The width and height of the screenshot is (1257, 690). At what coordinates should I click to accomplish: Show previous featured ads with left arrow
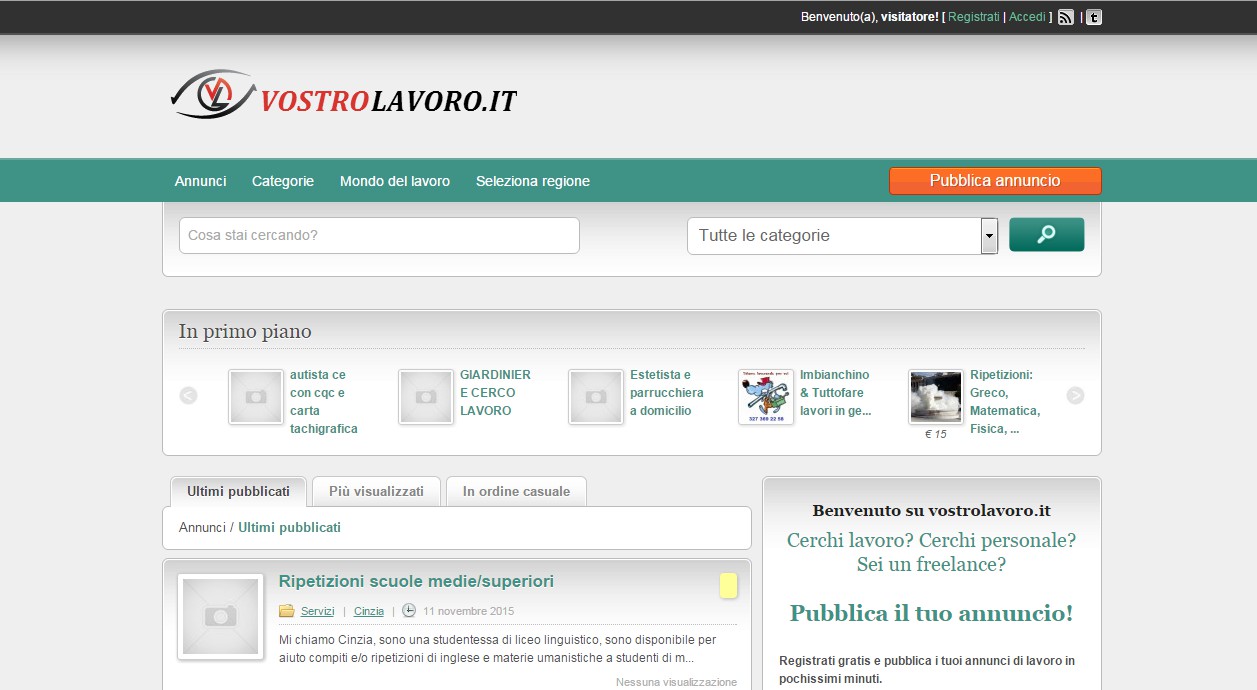click(x=188, y=395)
